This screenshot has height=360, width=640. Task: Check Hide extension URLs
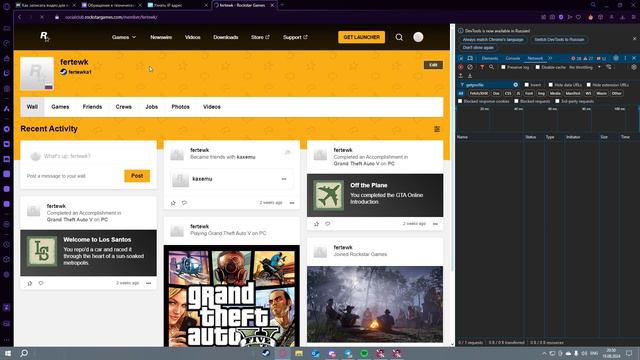pos(589,85)
